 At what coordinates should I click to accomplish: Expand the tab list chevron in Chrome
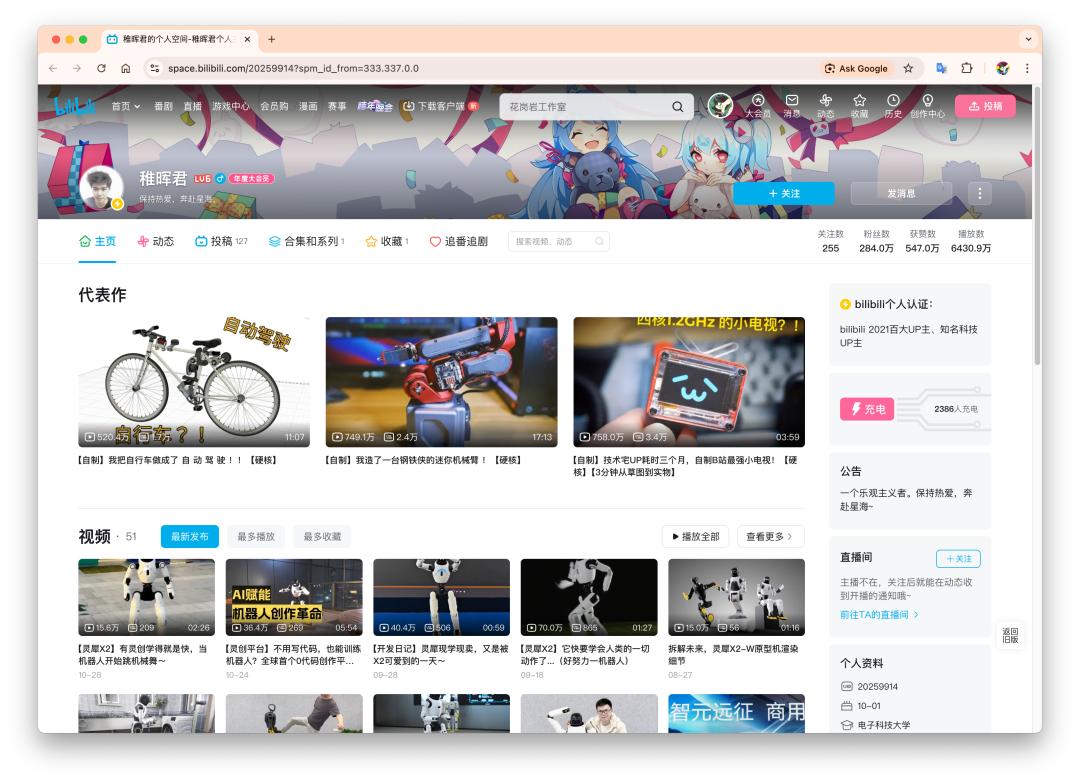pos(1028,39)
